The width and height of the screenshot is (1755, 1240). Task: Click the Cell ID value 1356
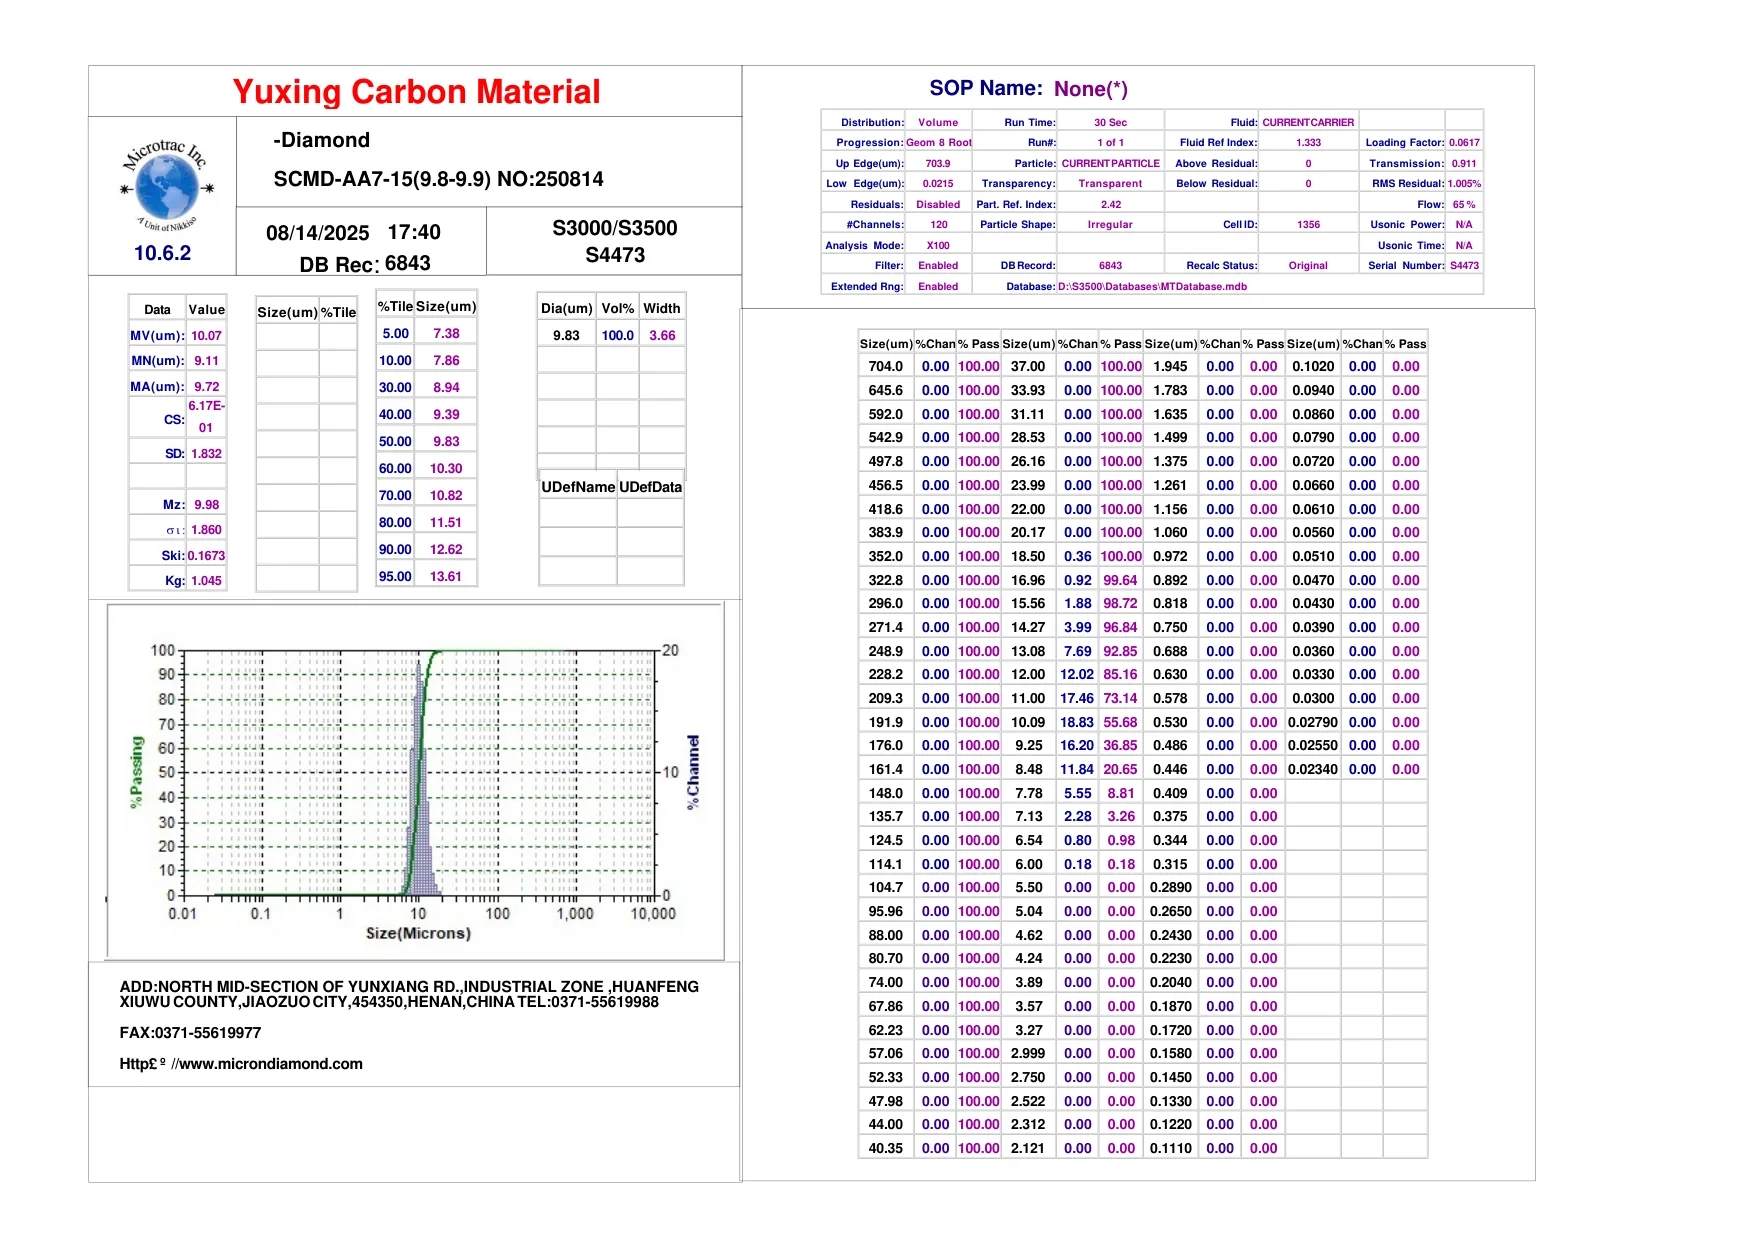tap(1308, 225)
